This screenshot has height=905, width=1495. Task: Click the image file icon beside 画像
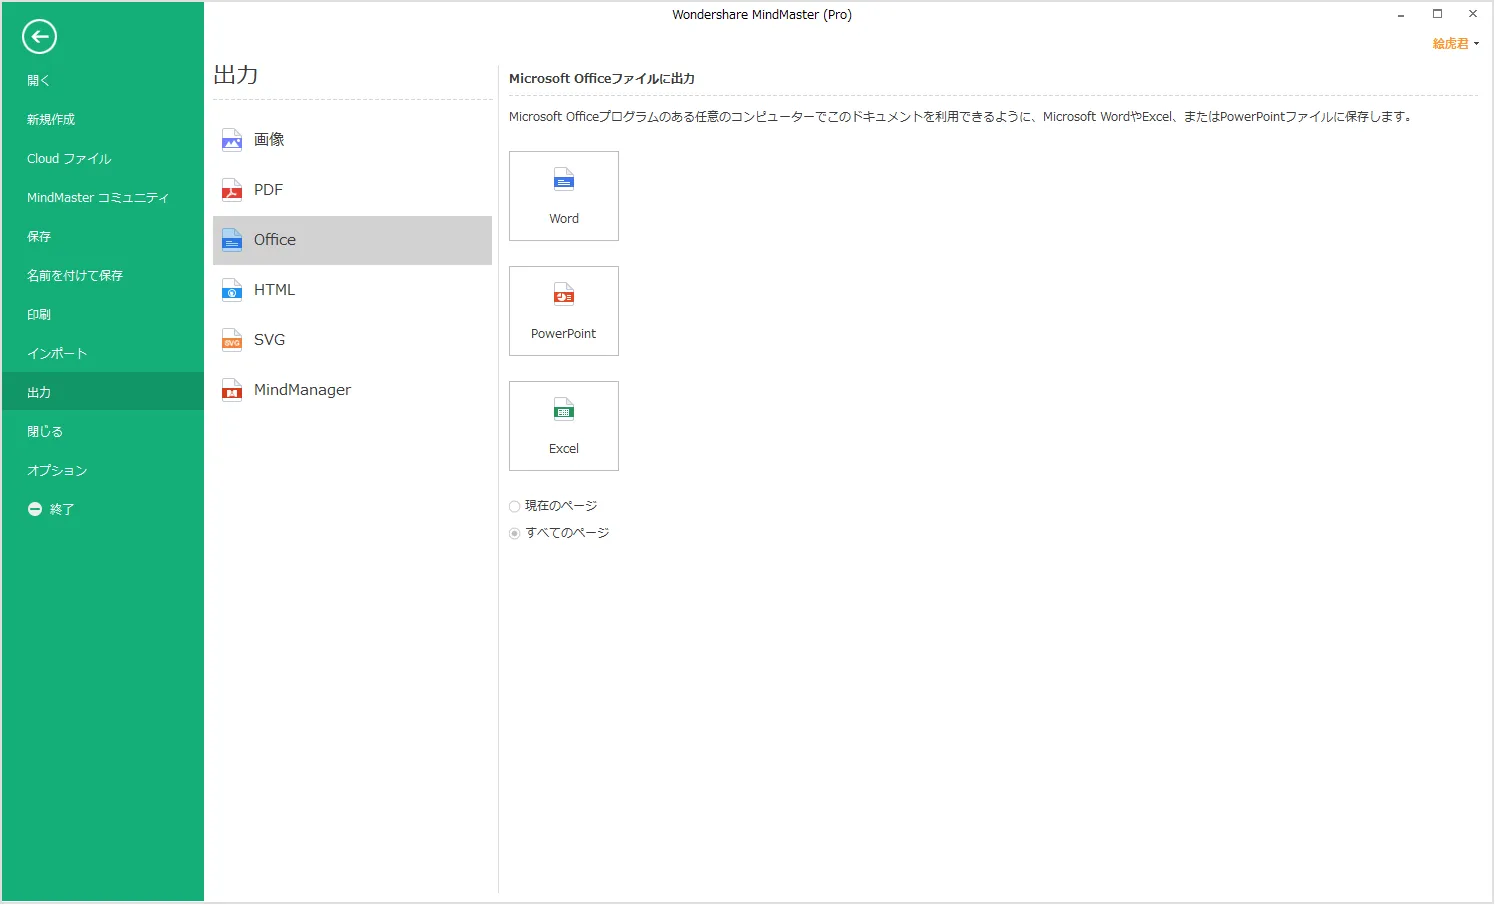[x=232, y=140]
